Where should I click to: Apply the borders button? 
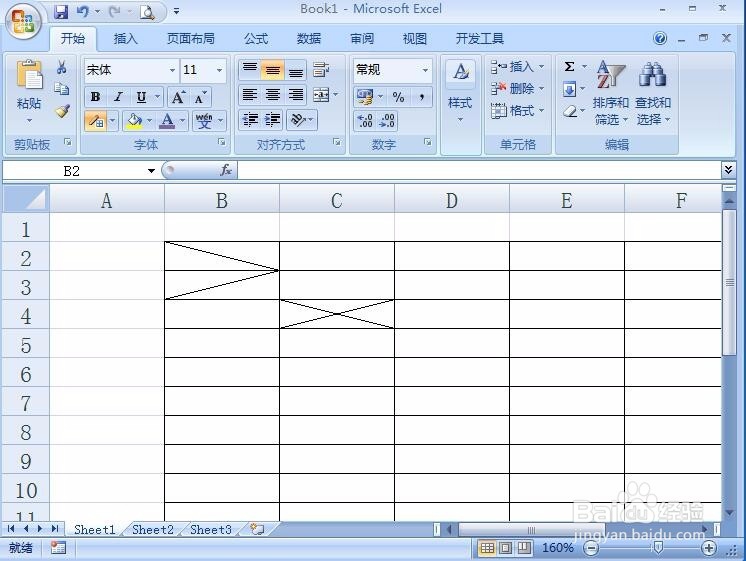click(x=96, y=121)
